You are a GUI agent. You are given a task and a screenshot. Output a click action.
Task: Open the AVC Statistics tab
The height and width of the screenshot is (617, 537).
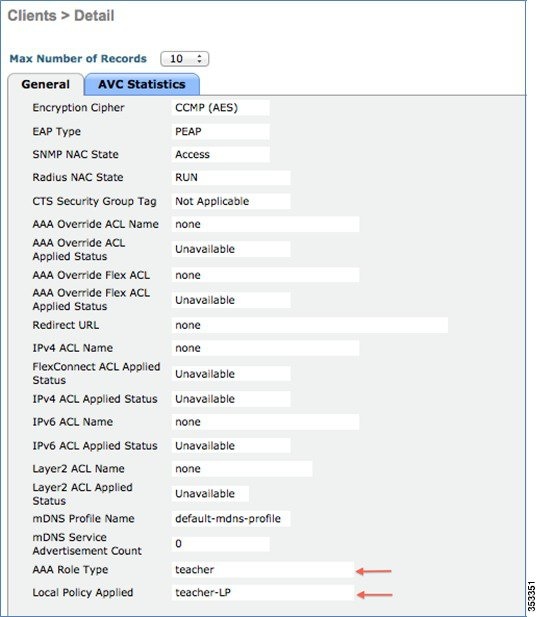pos(142,84)
